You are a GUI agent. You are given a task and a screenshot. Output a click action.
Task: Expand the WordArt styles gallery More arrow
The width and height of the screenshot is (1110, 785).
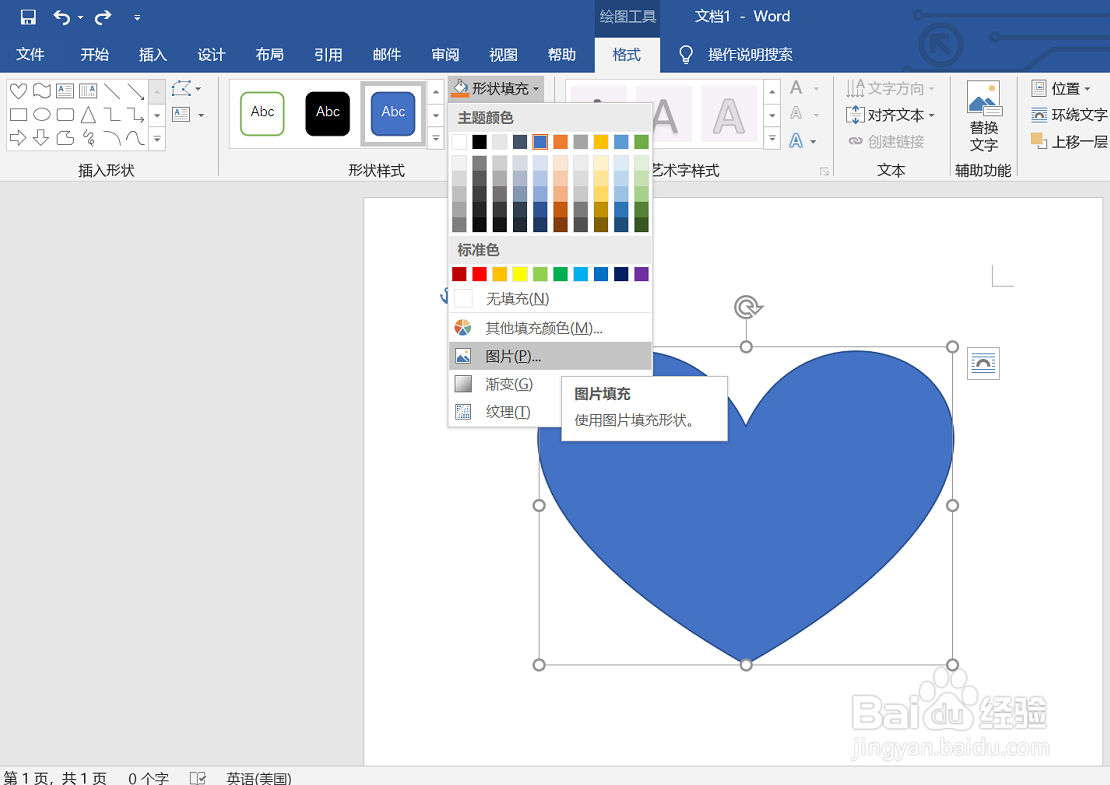click(x=772, y=139)
